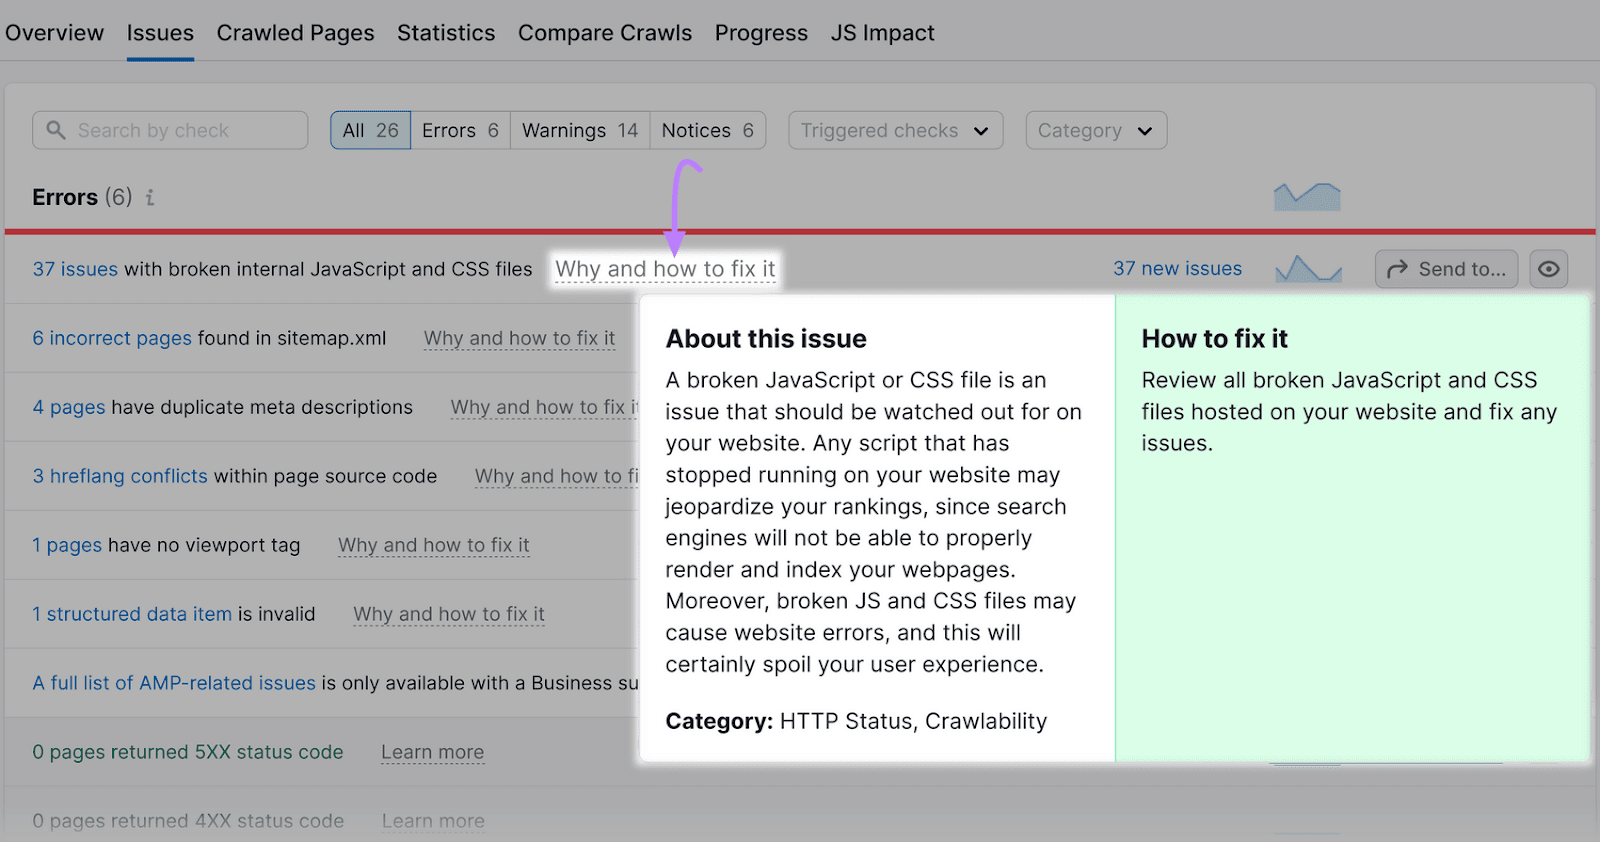Go to the JS Impact tab
The width and height of the screenshot is (1600, 842).
pos(882,33)
